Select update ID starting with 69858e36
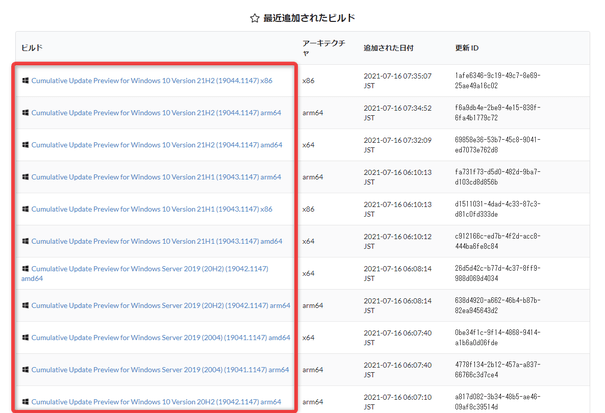Screen dimensions: 605x413 point(497,145)
